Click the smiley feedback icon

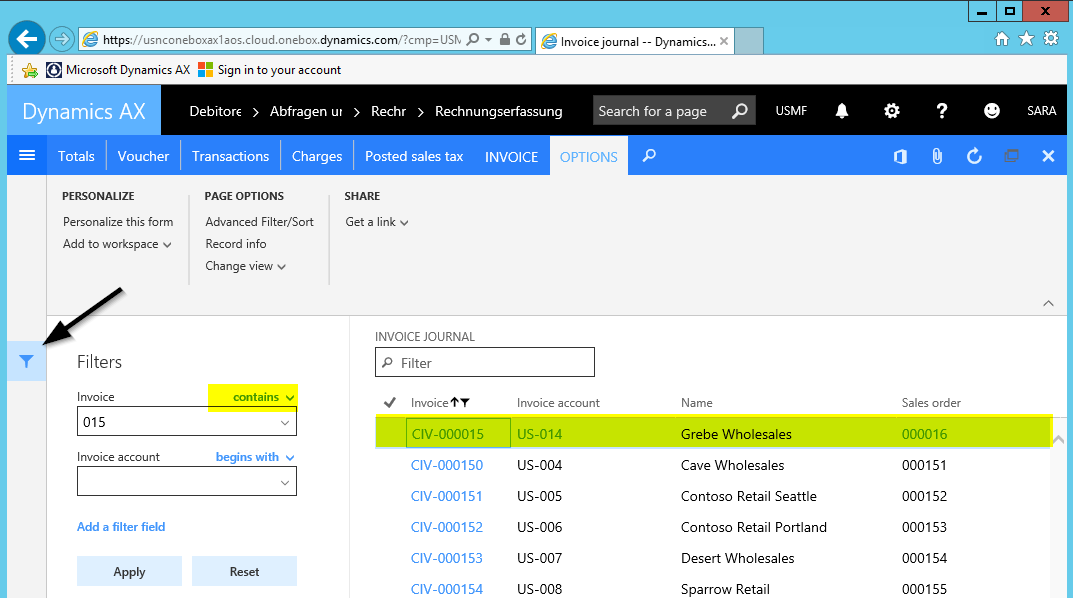[991, 111]
